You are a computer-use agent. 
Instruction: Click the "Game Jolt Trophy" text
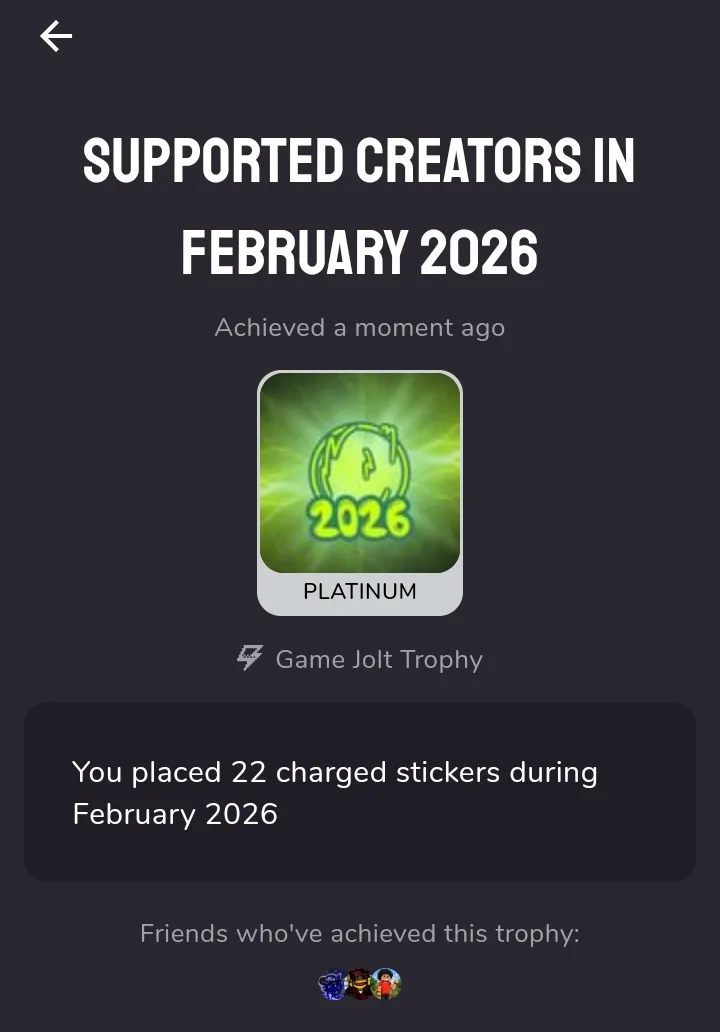(378, 660)
